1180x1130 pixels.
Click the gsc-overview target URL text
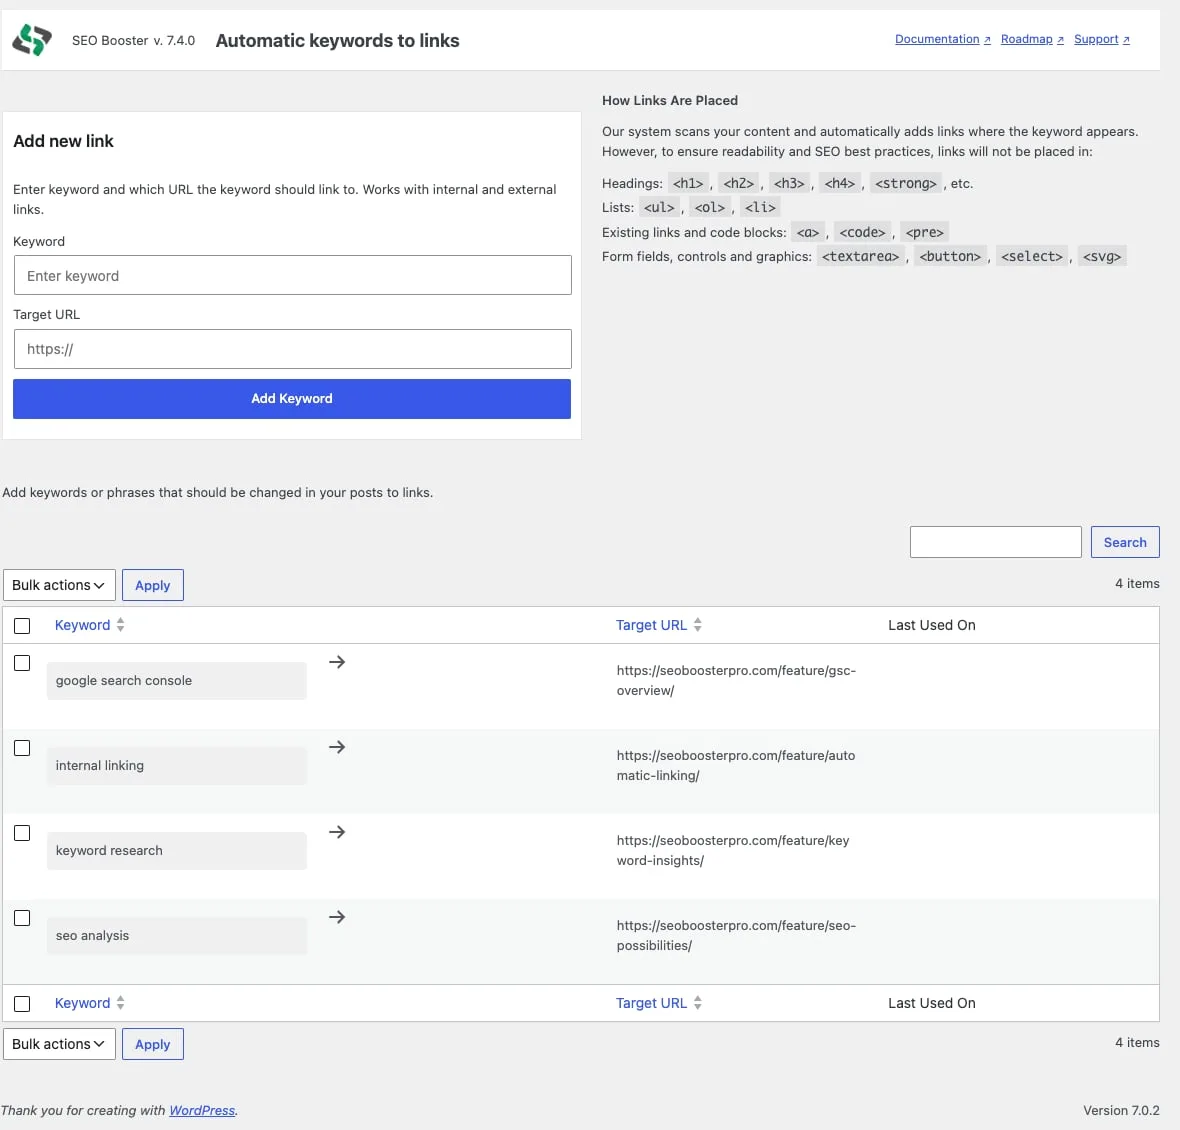[736, 680]
